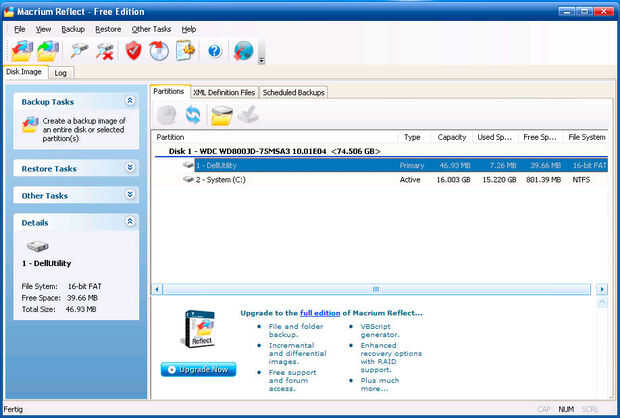Click the 'Disk 1 - WDC WD800JD' disk header
This screenshot has height=418, width=620.
274,151
